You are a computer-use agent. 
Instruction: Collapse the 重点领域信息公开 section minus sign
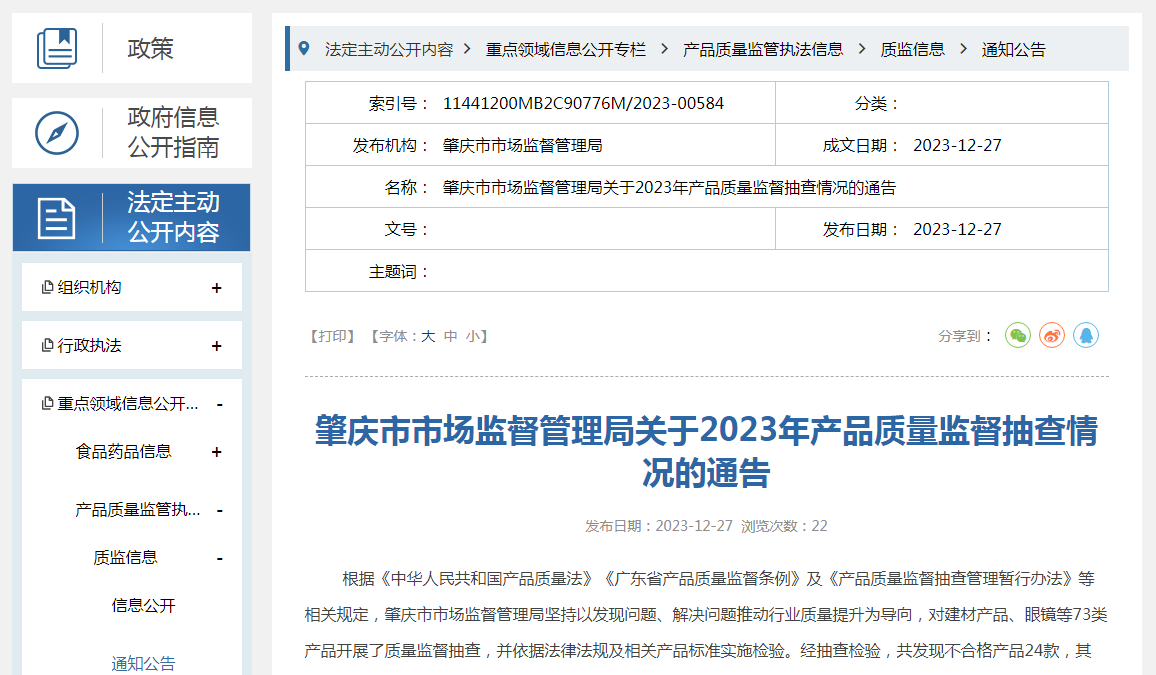[x=220, y=405]
